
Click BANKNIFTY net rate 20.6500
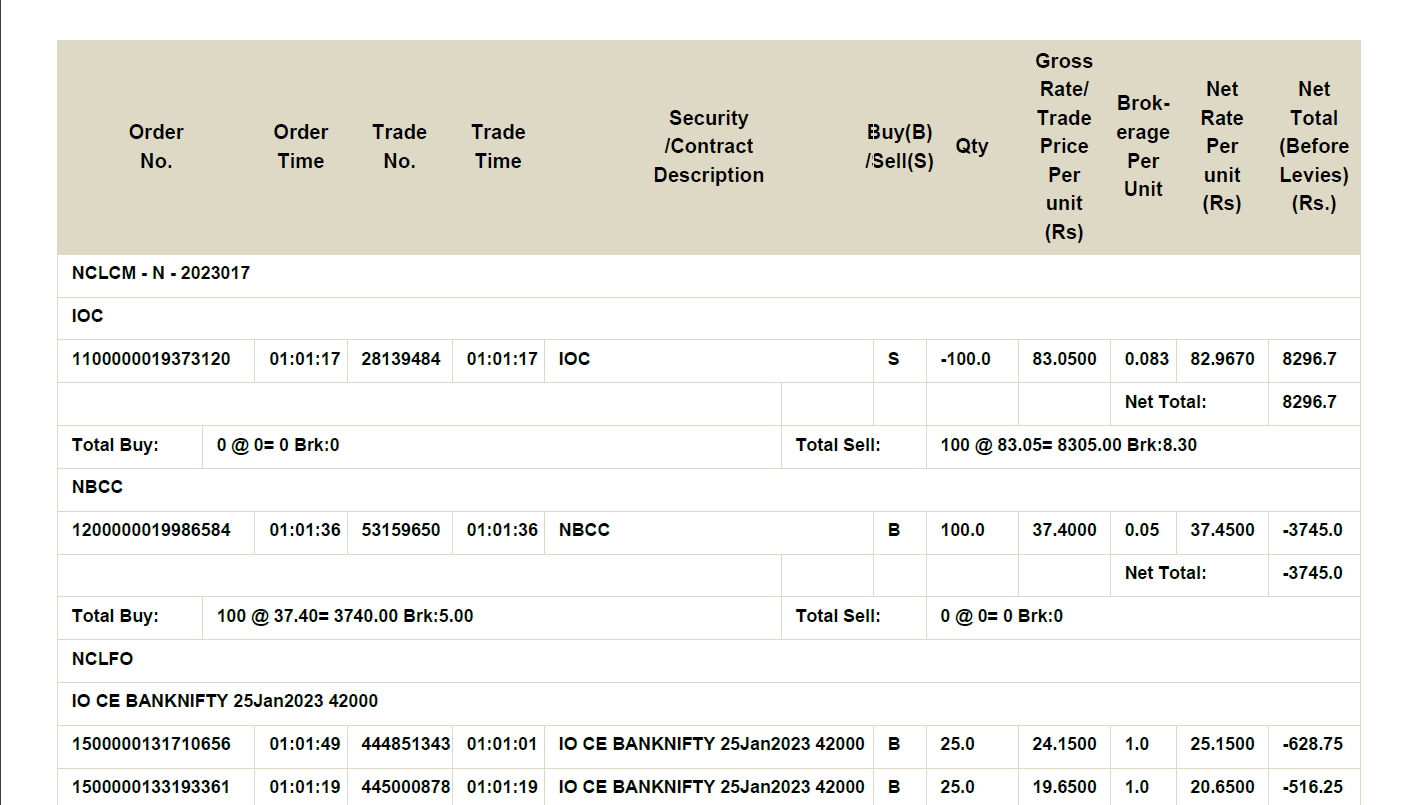(1222, 787)
